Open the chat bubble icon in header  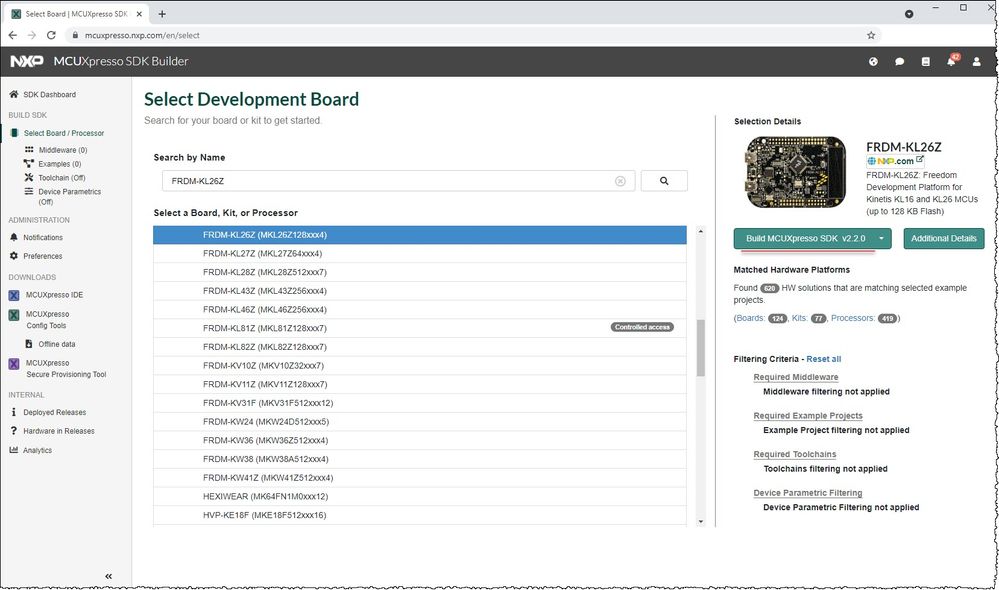coord(900,62)
